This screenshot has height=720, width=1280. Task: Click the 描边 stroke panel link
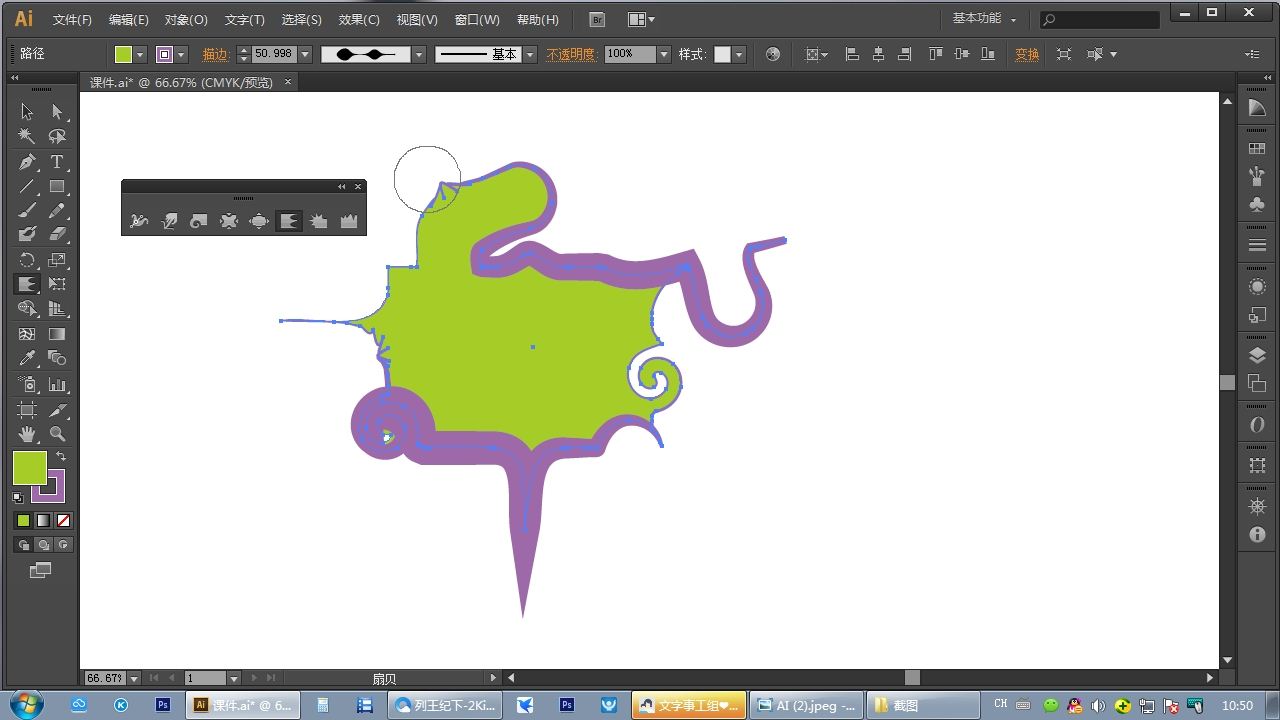215,54
